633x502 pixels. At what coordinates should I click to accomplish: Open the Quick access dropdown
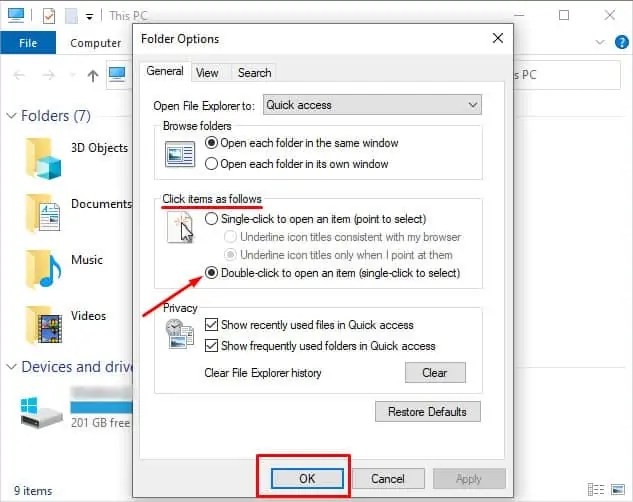372,105
